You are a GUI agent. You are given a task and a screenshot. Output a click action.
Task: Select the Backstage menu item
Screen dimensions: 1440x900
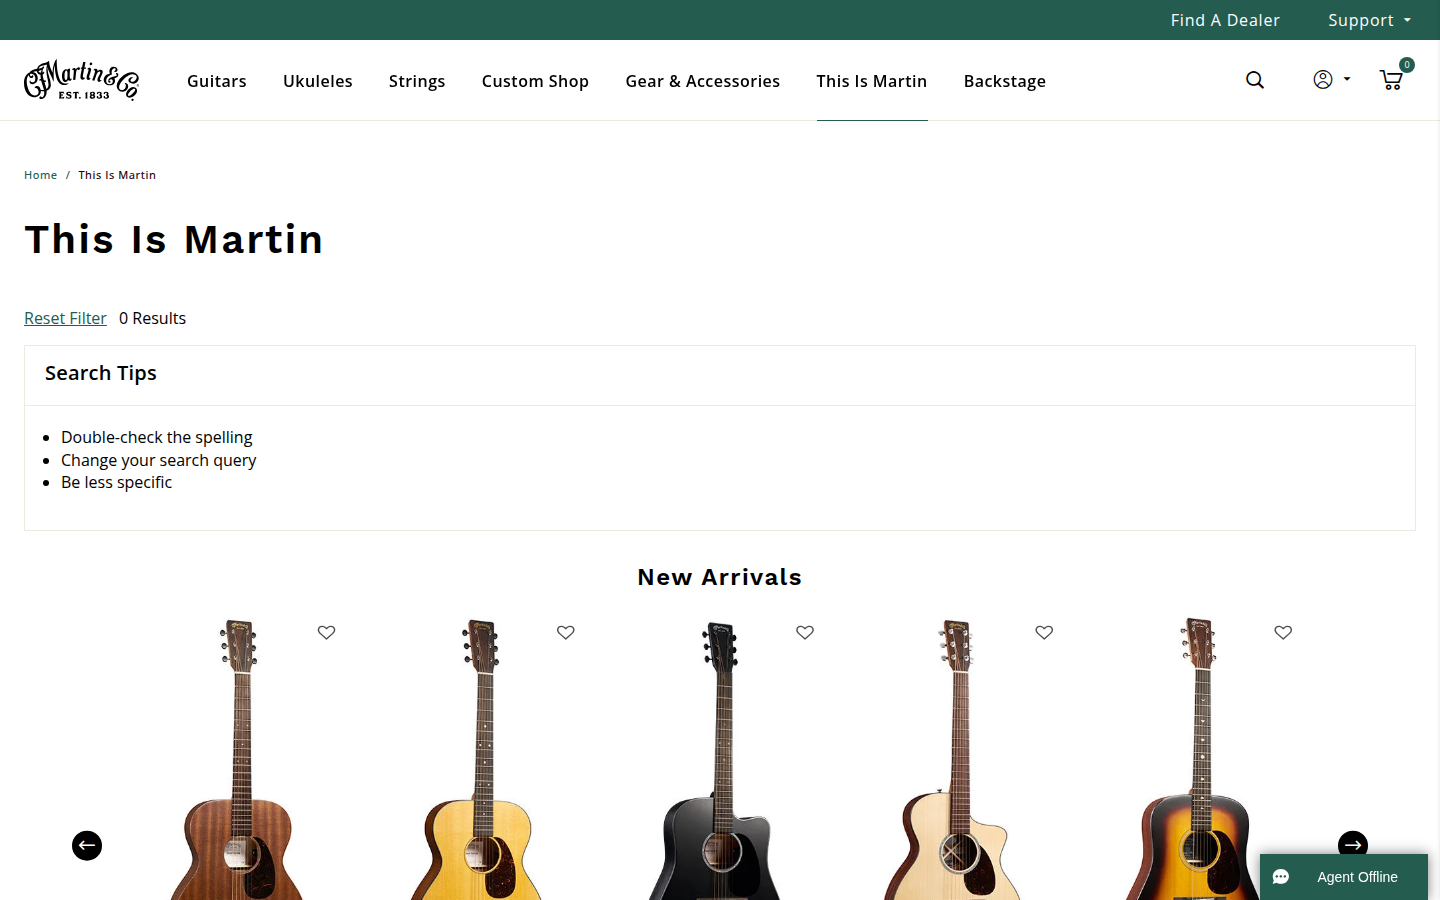1005,81
